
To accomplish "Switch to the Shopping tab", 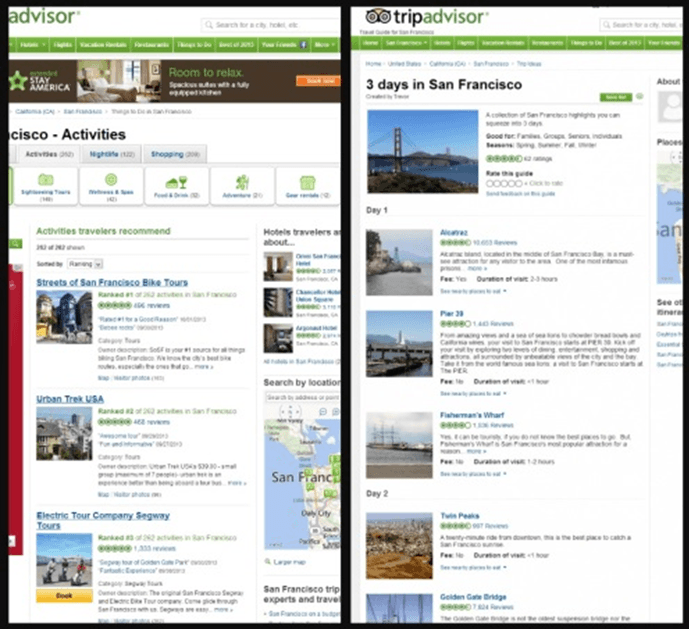I will coord(175,154).
